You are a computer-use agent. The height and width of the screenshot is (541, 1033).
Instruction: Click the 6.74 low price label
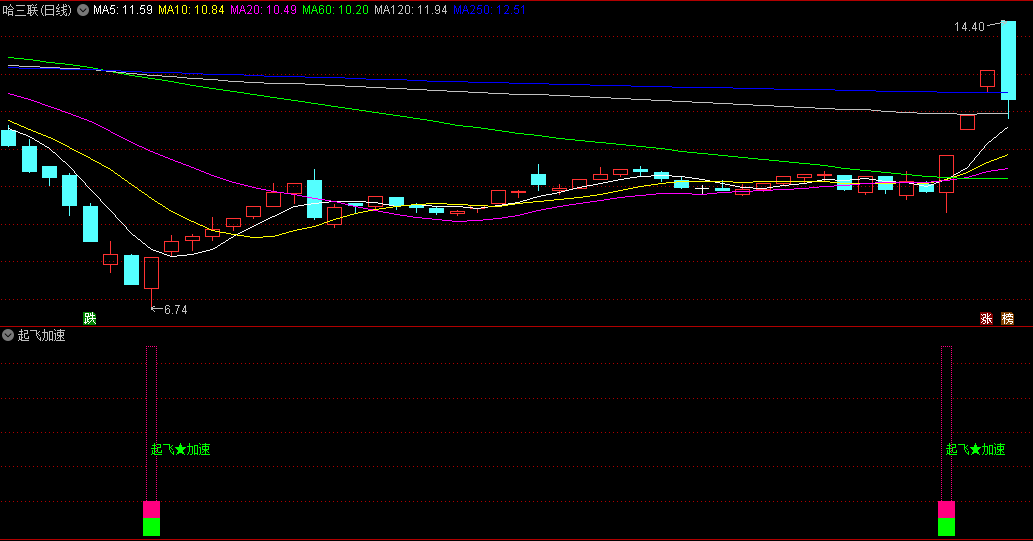pyautogui.click(x=175, y=310)
